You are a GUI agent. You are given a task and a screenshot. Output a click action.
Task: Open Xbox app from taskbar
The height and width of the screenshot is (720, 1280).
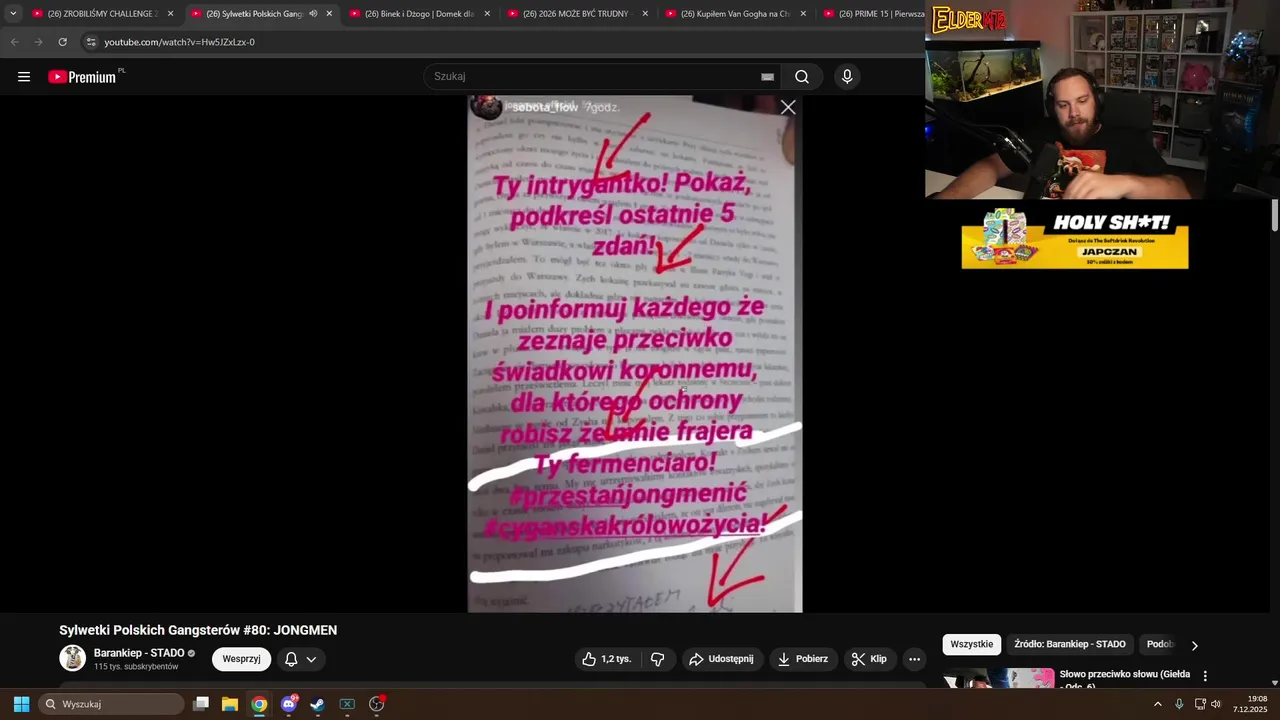[x=347, y=704]
